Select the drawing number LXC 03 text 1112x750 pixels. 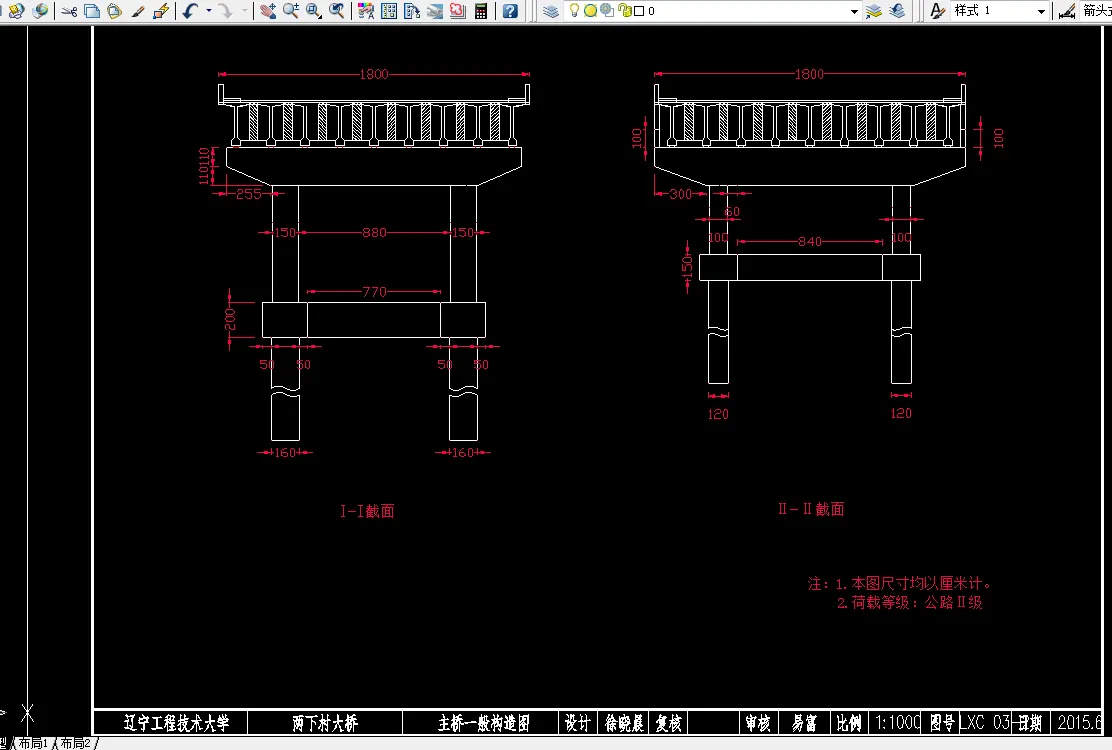pos(984,723)
